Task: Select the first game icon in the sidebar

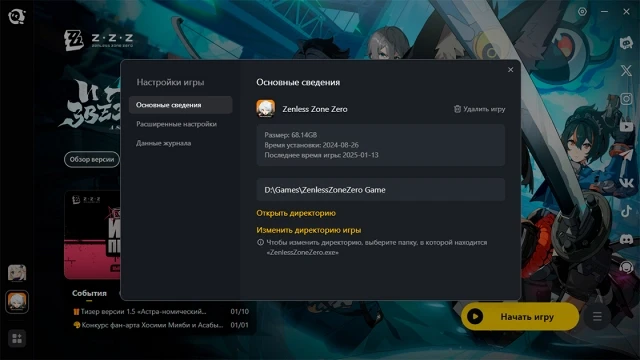Action: pos(17,273)
